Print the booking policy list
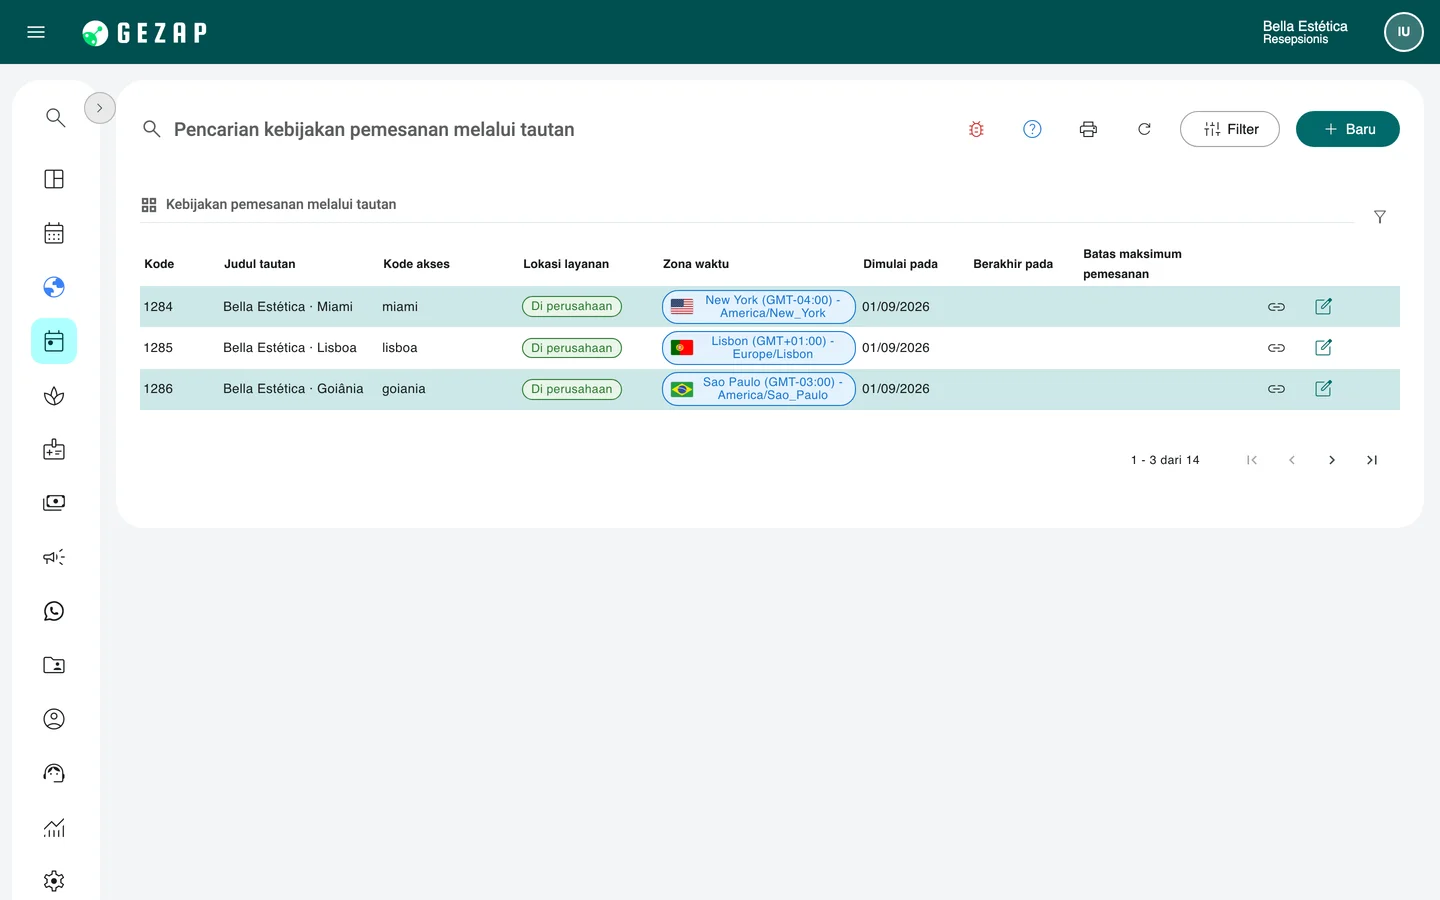1440x900 pixels. click(1088, 129)
